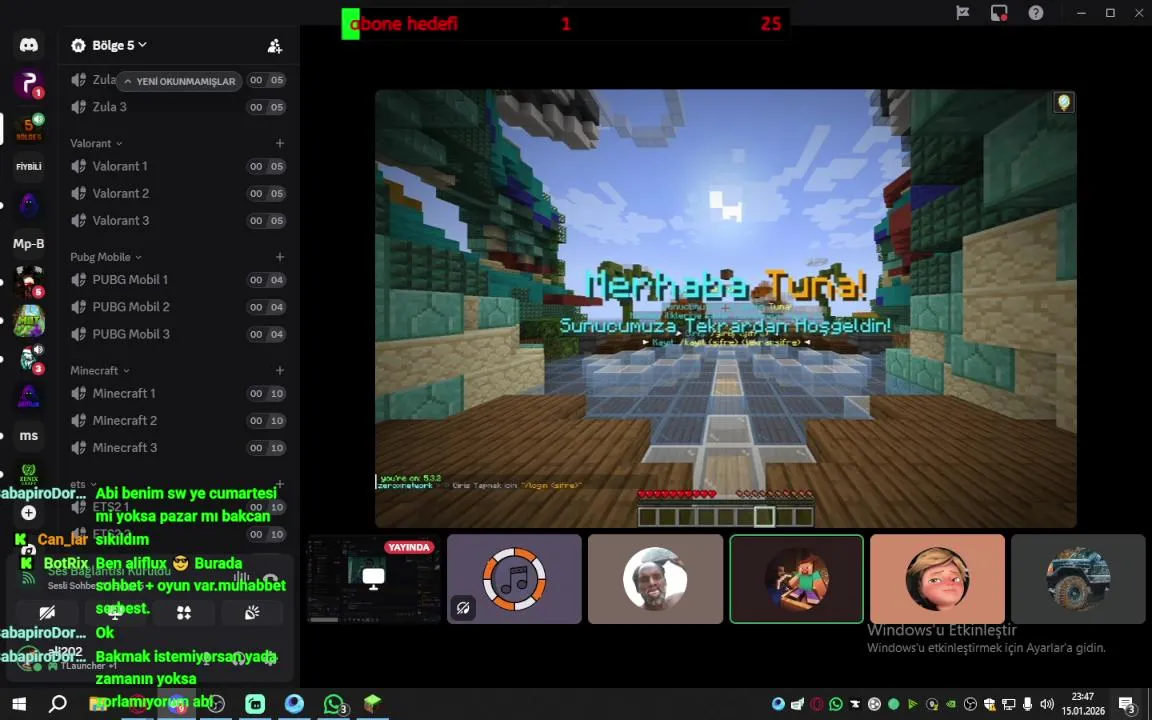This screenshot has width=1152, height=720.
Task: Add a channel to Valorant category
Action: (x=280, y=143)
